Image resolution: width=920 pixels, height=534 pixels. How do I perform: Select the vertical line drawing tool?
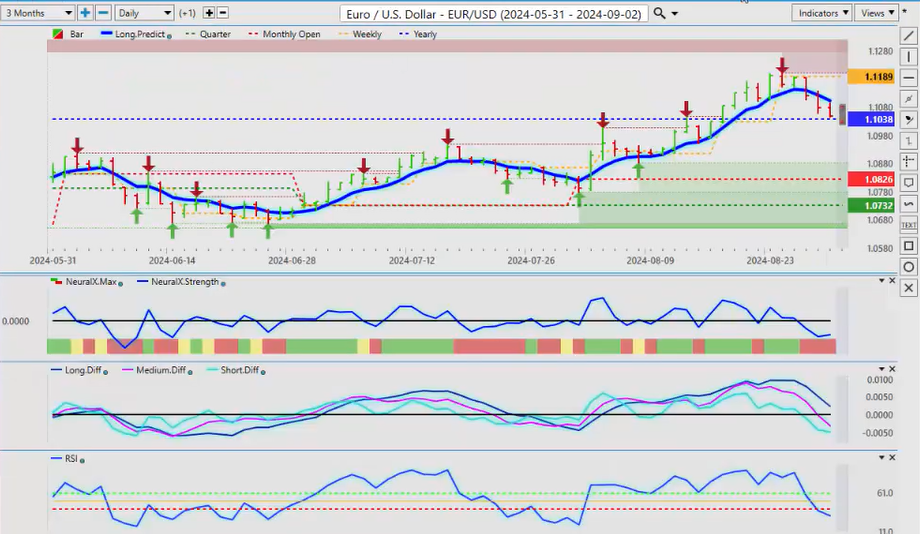coord(908,56)
